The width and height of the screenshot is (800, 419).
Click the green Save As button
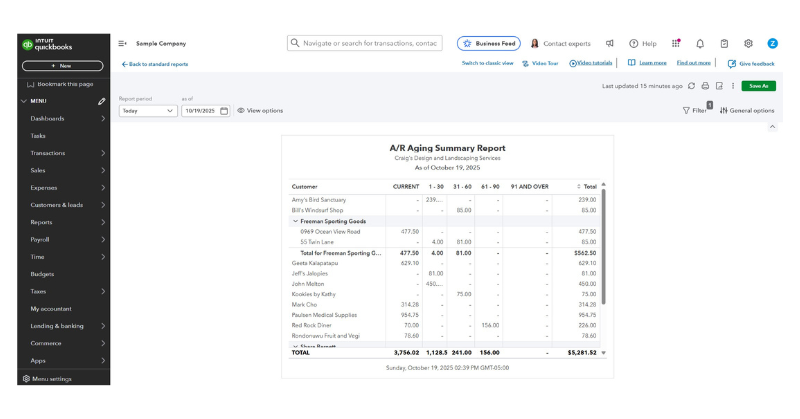(758, 86)
